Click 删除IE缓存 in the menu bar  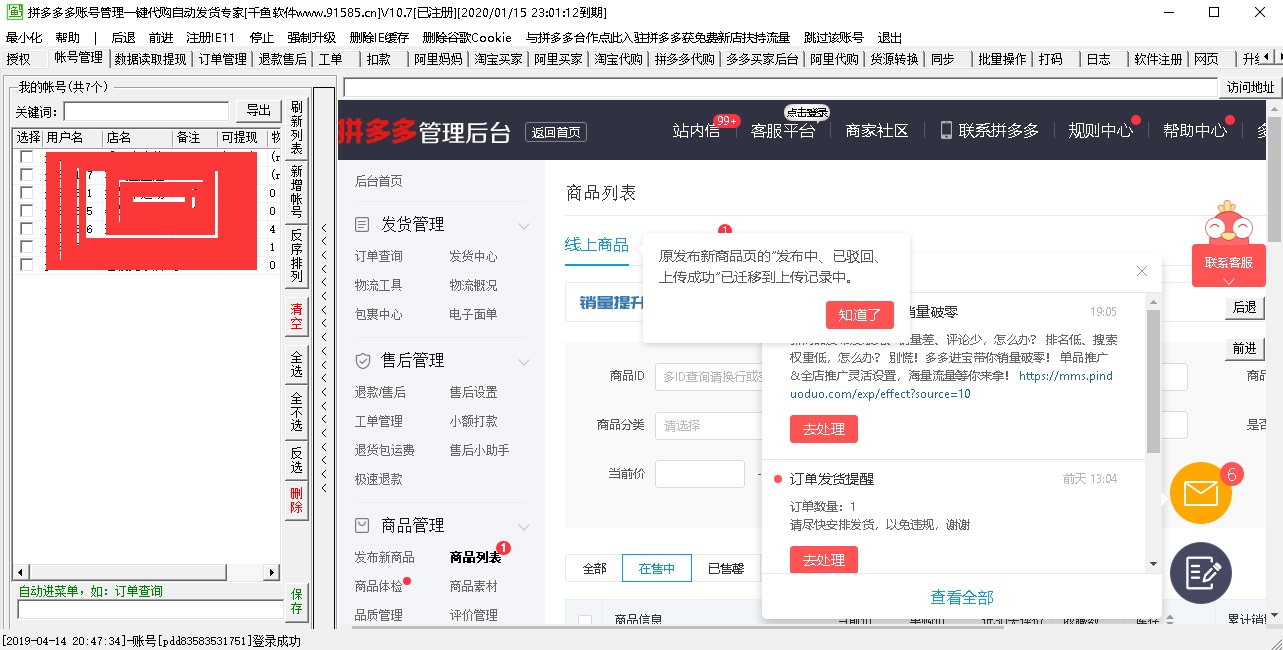(379, 37)
